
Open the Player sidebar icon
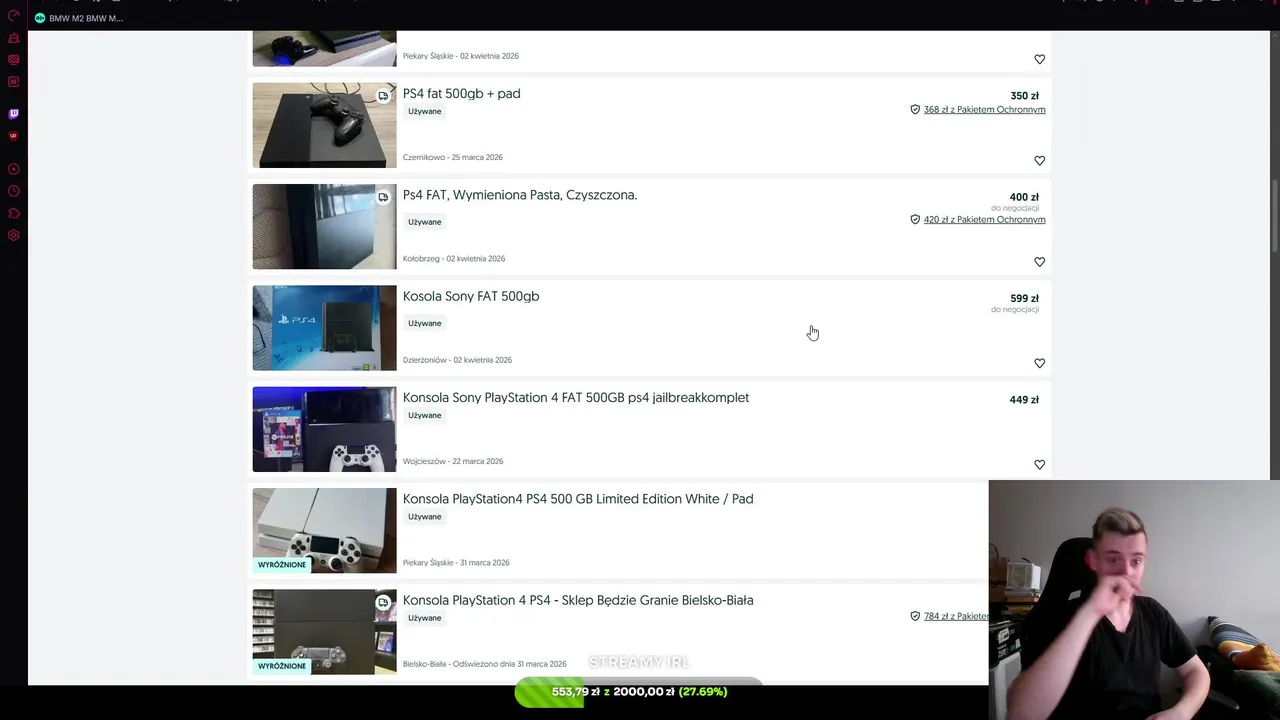[14, 169]
